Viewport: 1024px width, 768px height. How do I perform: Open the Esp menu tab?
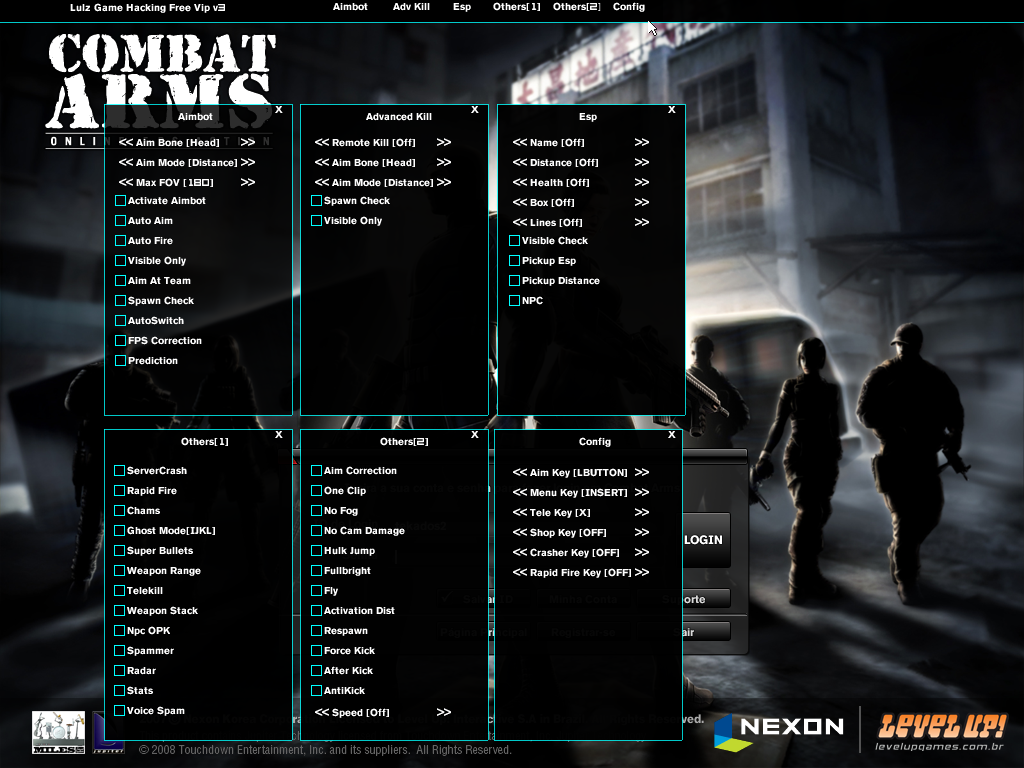tap(462, 7)
